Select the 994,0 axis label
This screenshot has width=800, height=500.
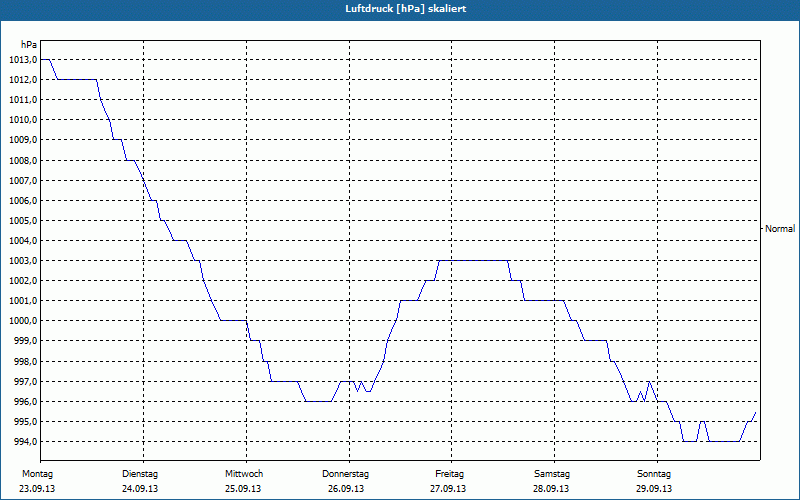click(25, 441)
